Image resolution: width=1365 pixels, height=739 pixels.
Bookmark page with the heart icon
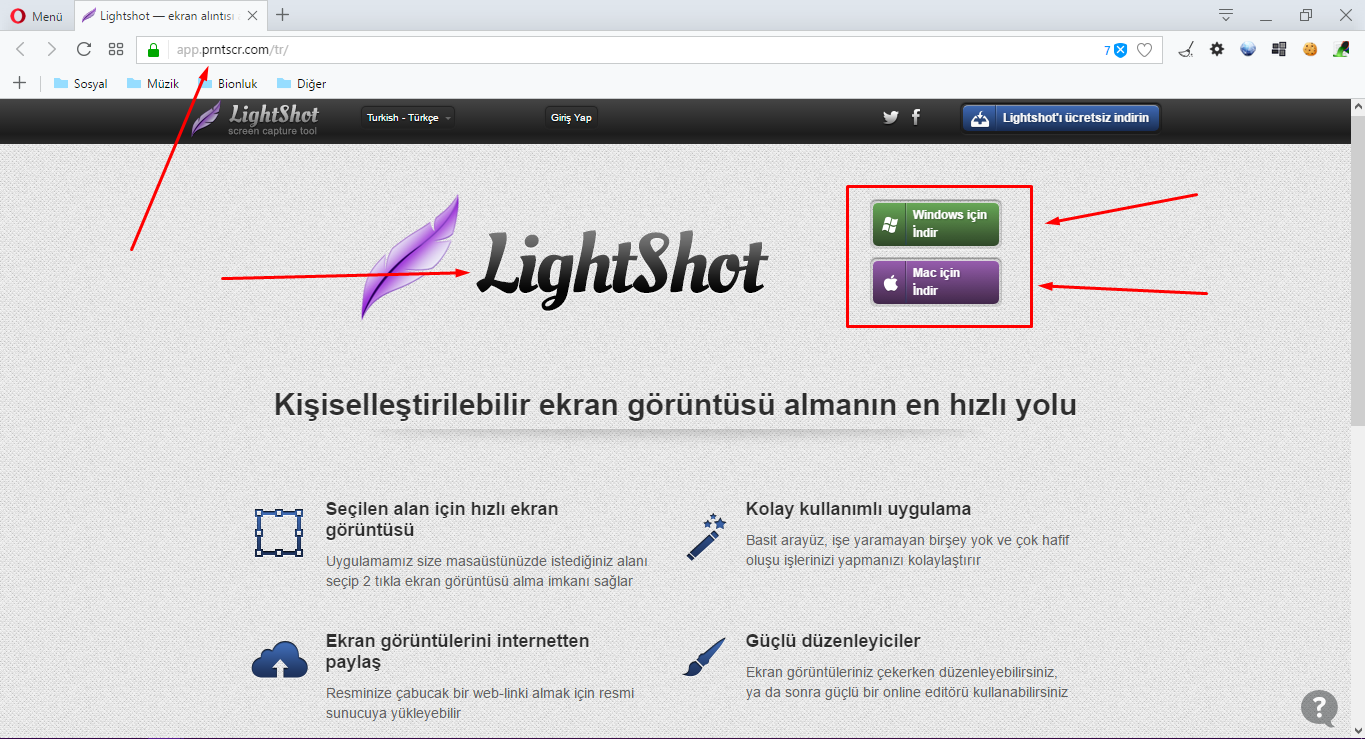tap(1145, 50)
